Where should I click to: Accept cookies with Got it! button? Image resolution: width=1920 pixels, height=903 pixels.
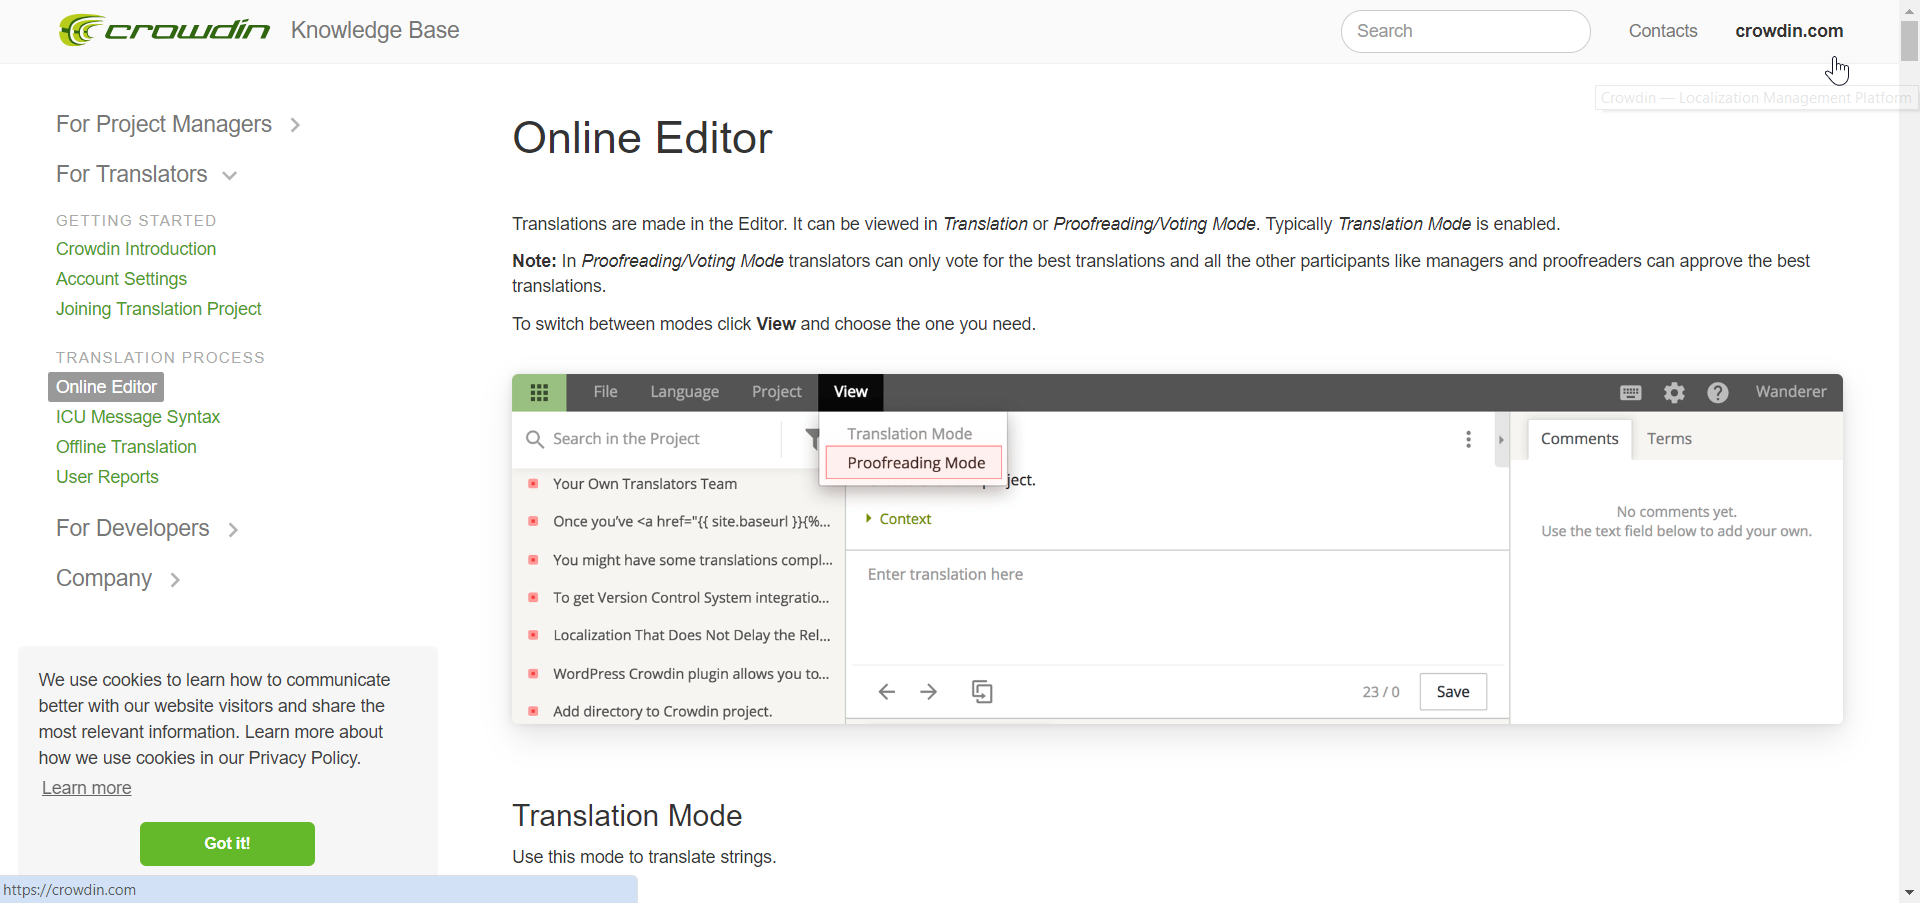click(x=227, y=844)
